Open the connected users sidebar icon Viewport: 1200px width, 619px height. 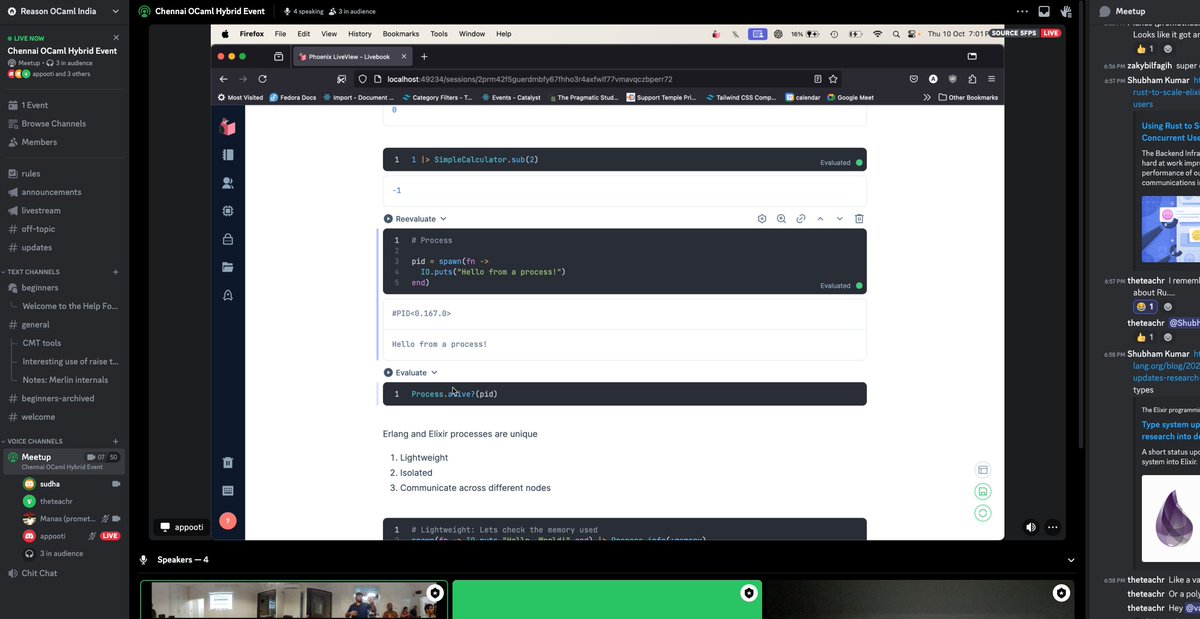point(228,183)
